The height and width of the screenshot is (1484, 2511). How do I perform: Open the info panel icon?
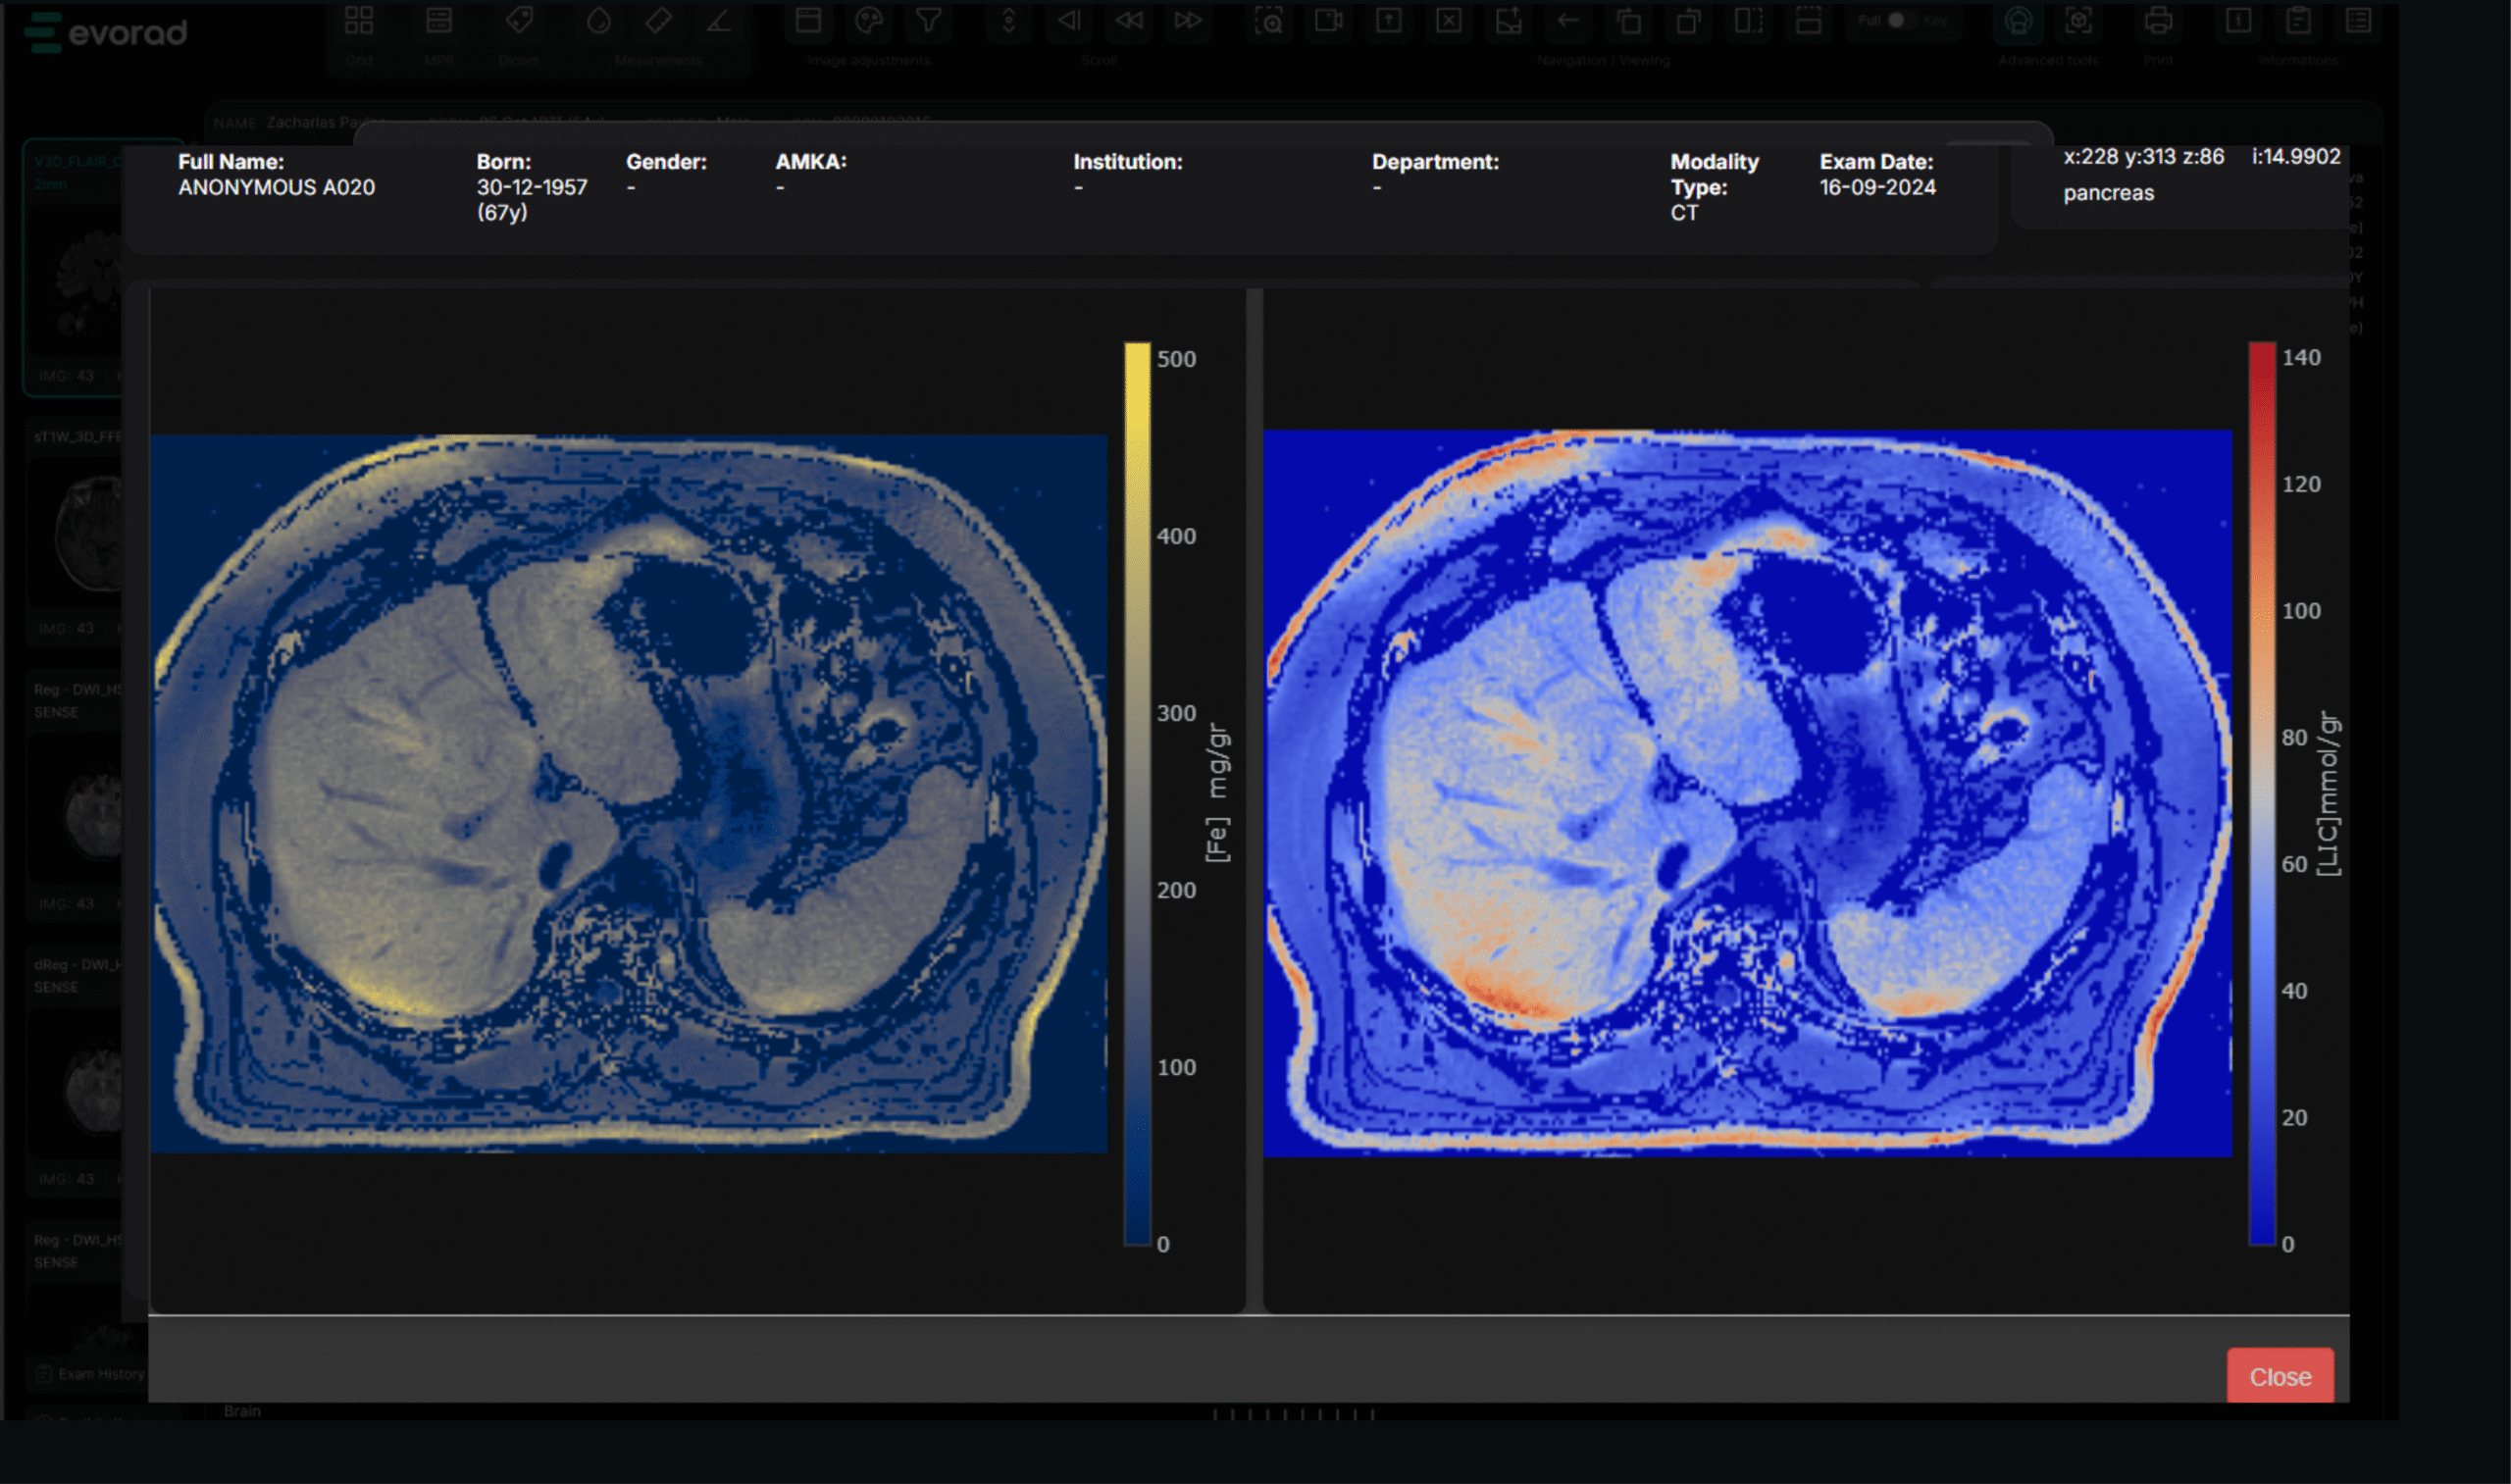click(x=2238, y=22)
